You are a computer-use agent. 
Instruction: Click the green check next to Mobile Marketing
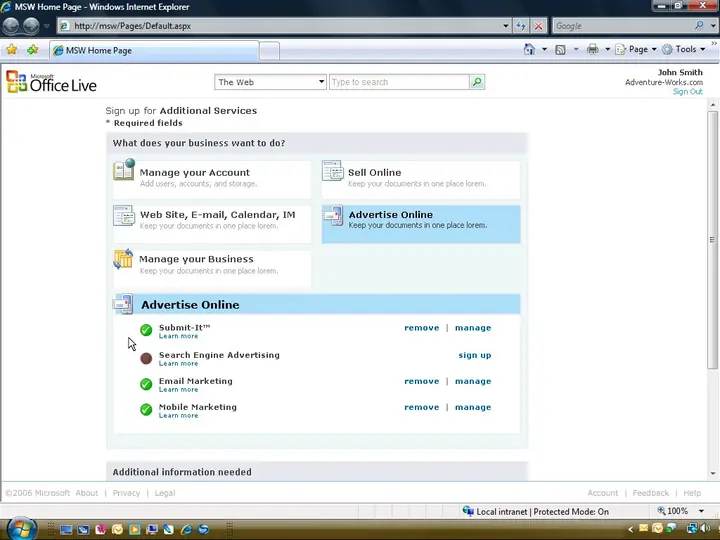tap(146, 409)
